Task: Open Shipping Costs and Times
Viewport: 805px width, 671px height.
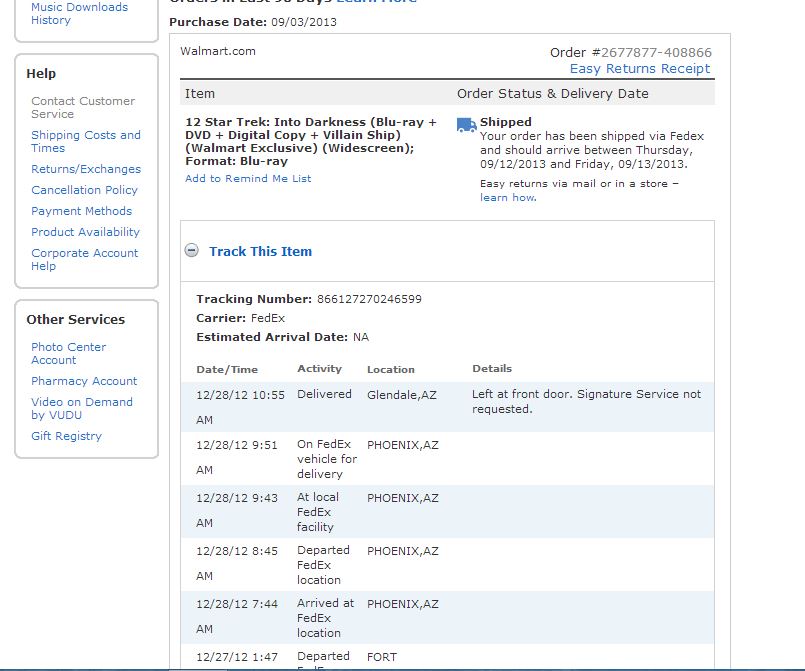Action: (86, 141)
